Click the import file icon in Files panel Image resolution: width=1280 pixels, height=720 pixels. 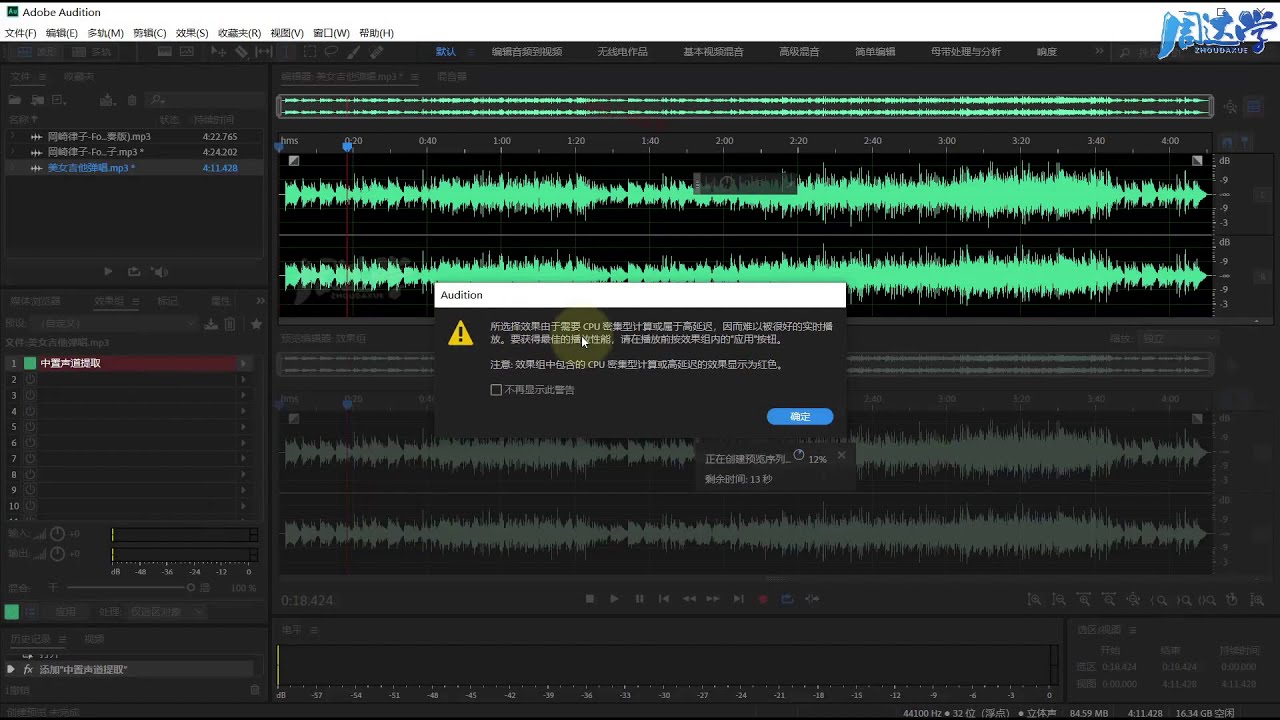37,99
